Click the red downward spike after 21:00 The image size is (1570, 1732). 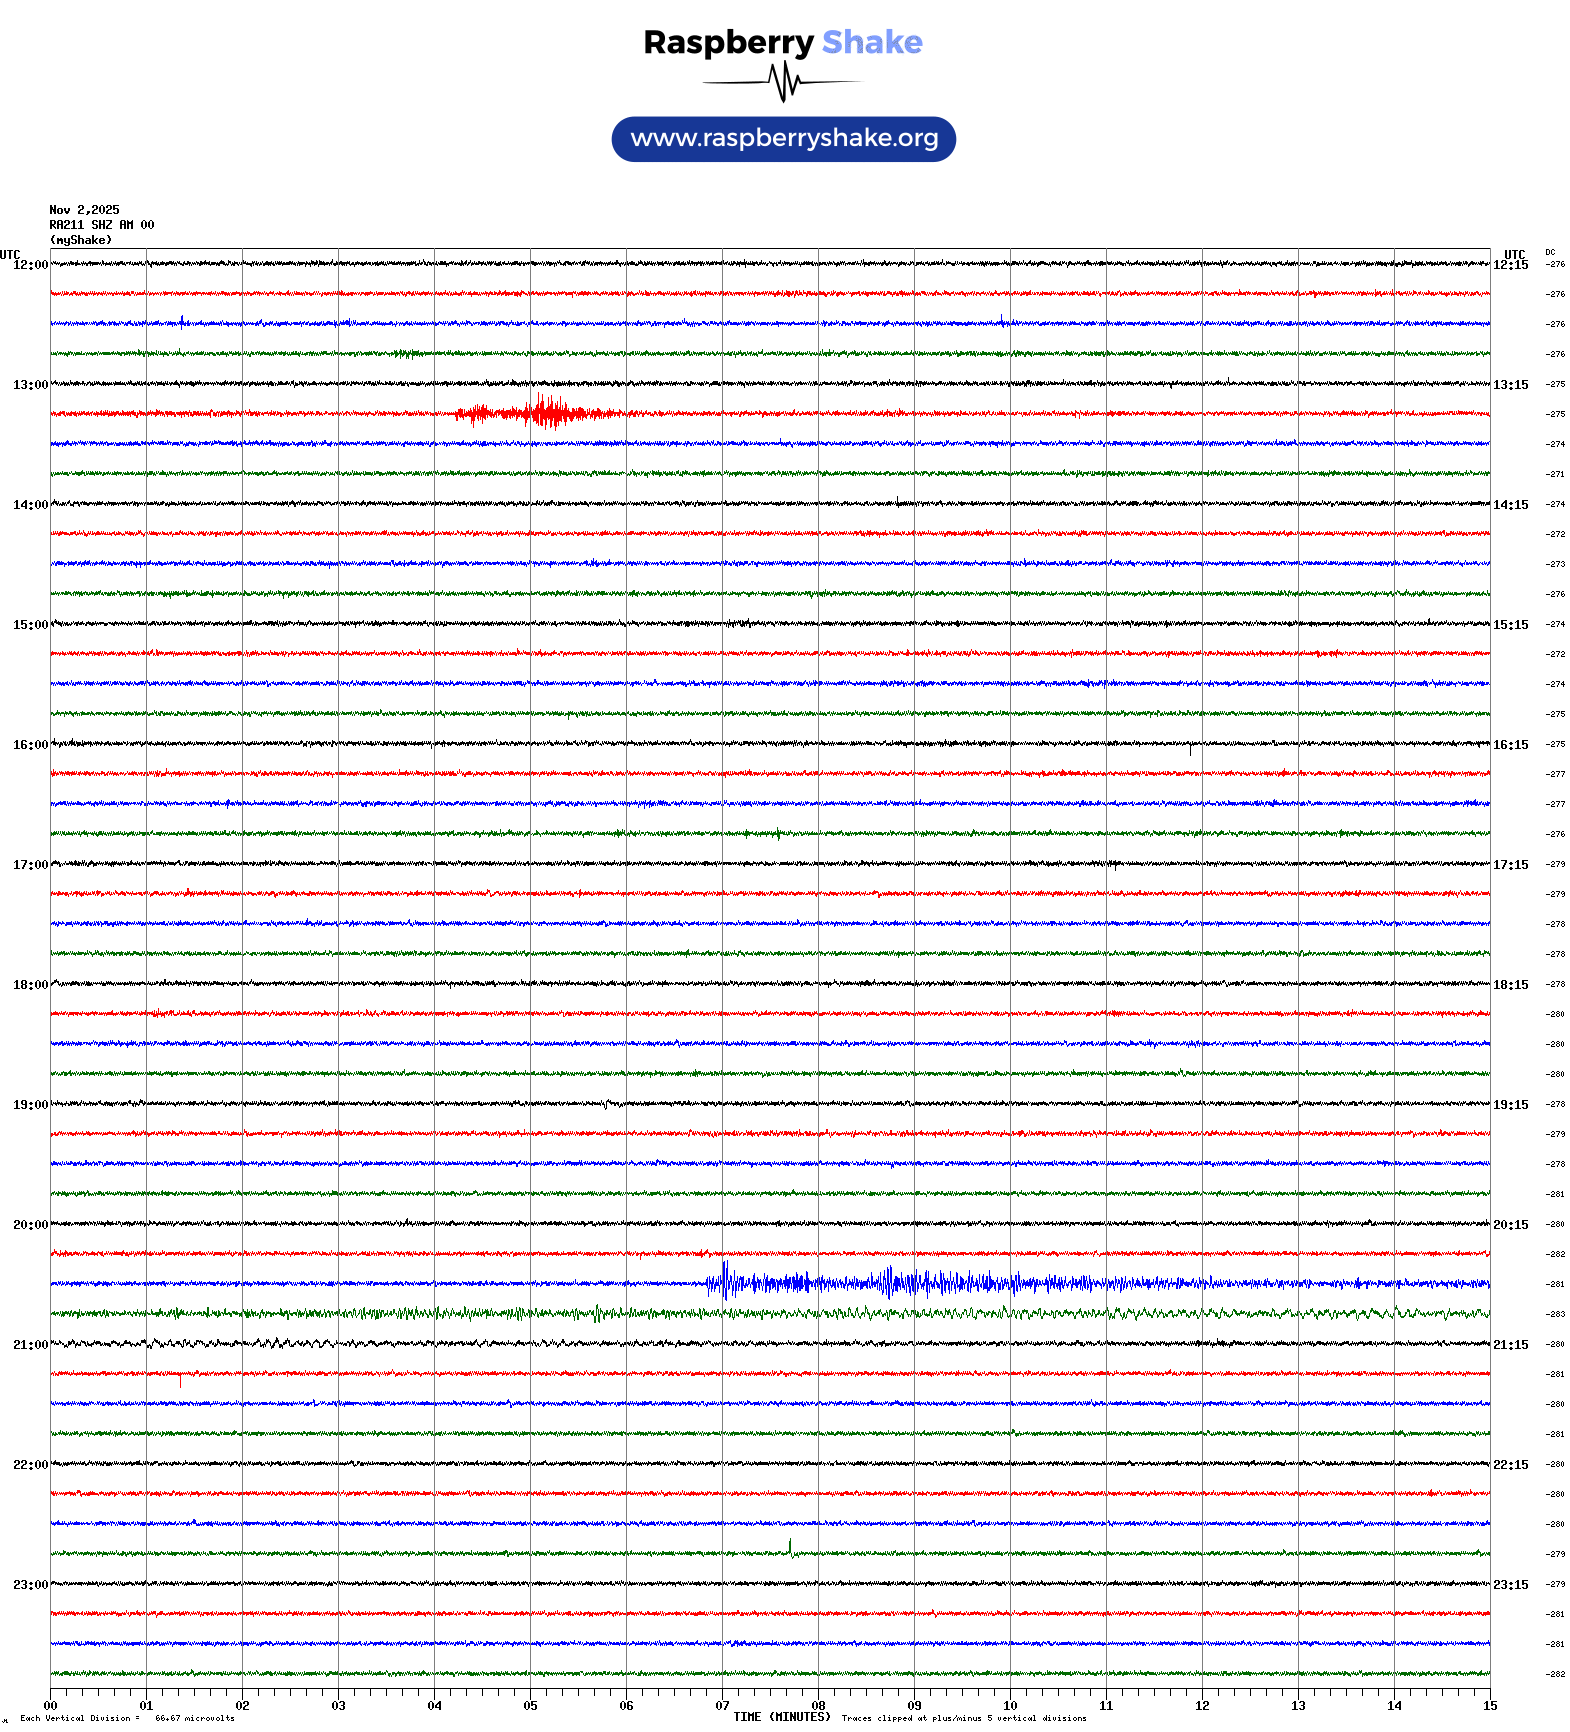click(180, 1380)
